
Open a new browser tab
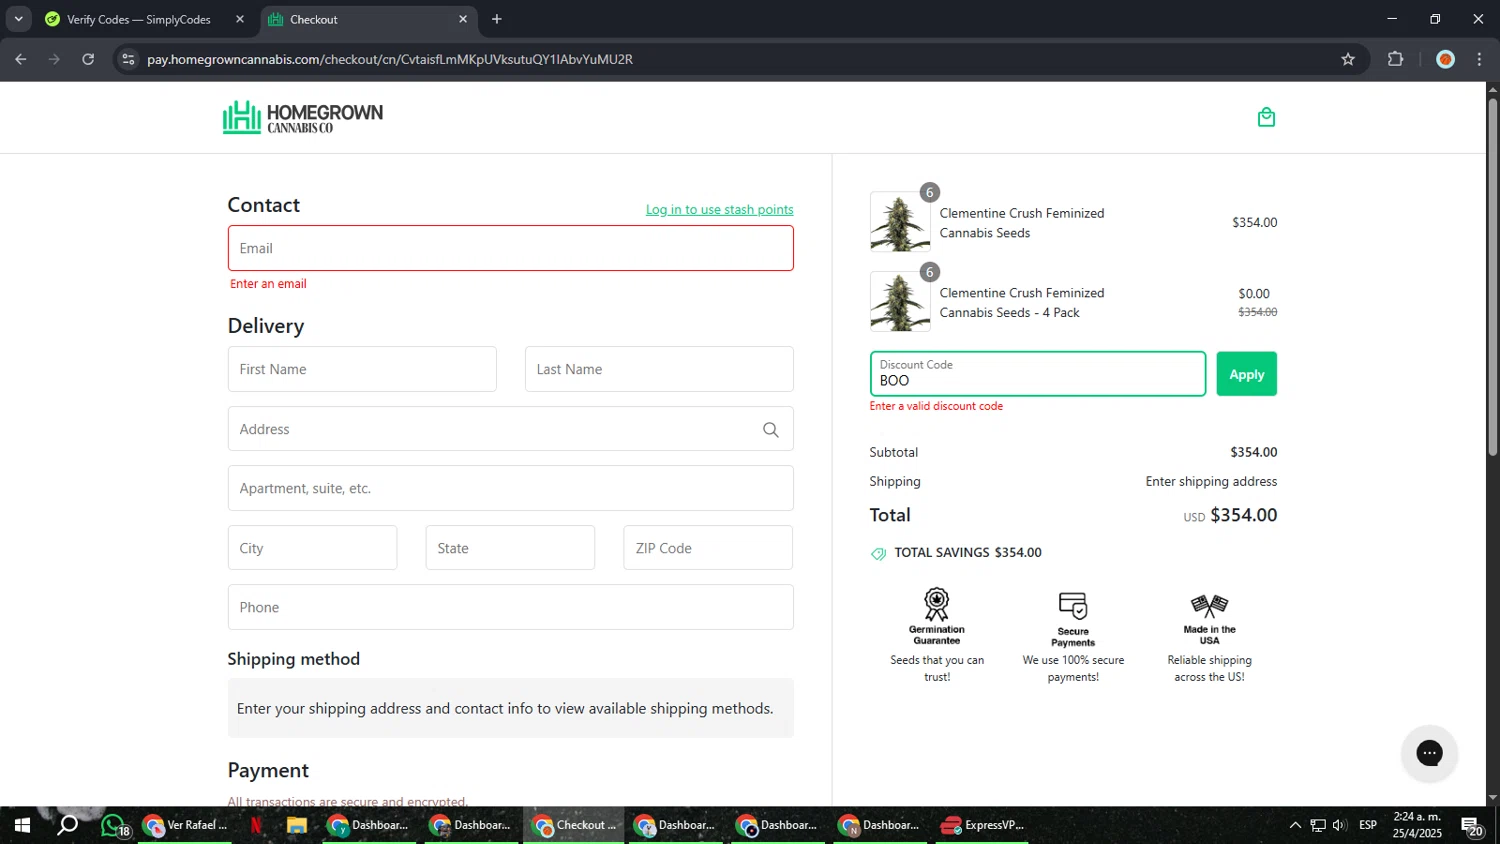[497, 19]
